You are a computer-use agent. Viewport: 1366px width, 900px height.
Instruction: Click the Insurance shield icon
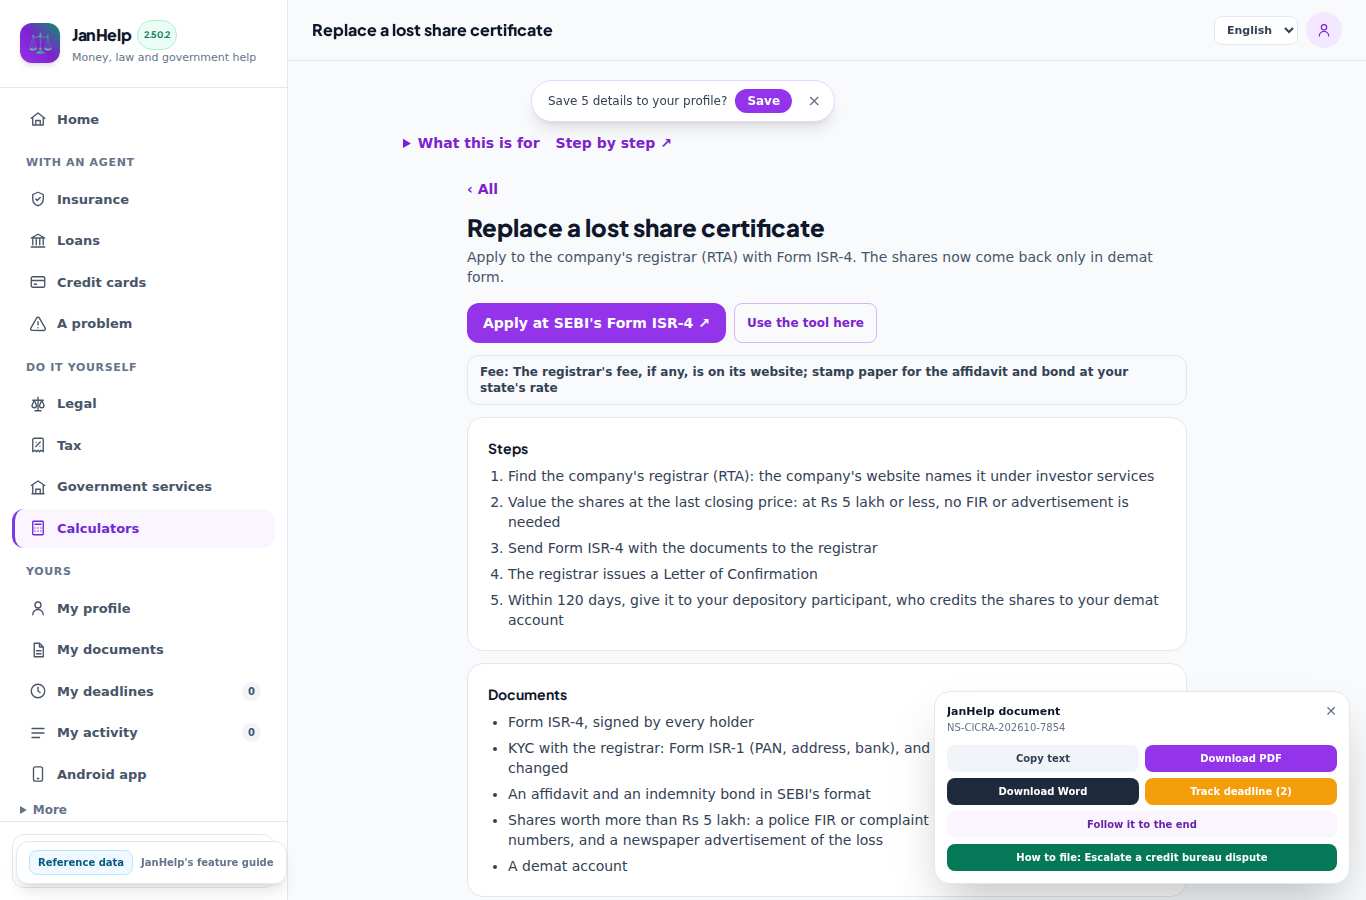click(x=38, y=199)
